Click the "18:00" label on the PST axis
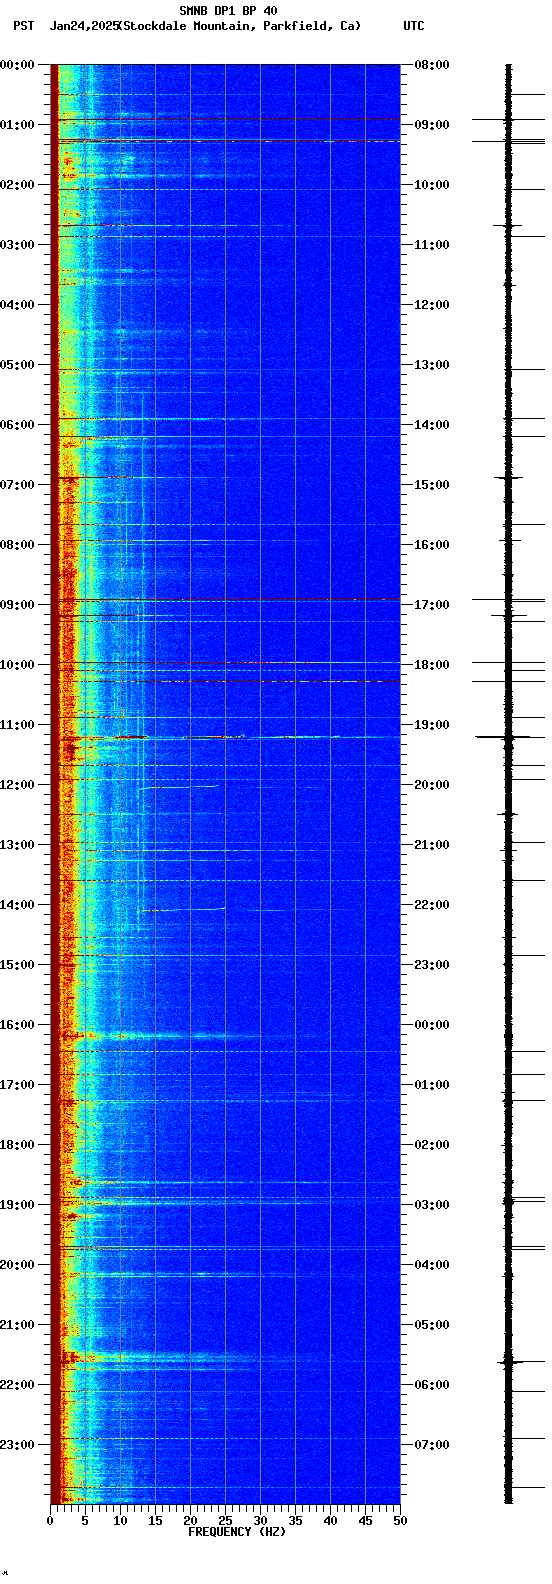552x1584 pixels. point(17,1145)
